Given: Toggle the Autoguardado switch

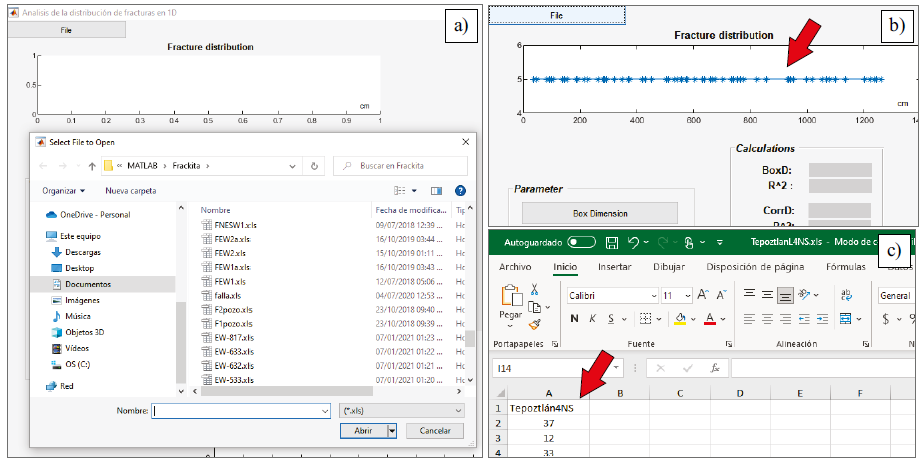Looking at the screenshot, I should (x=581, y=243).
